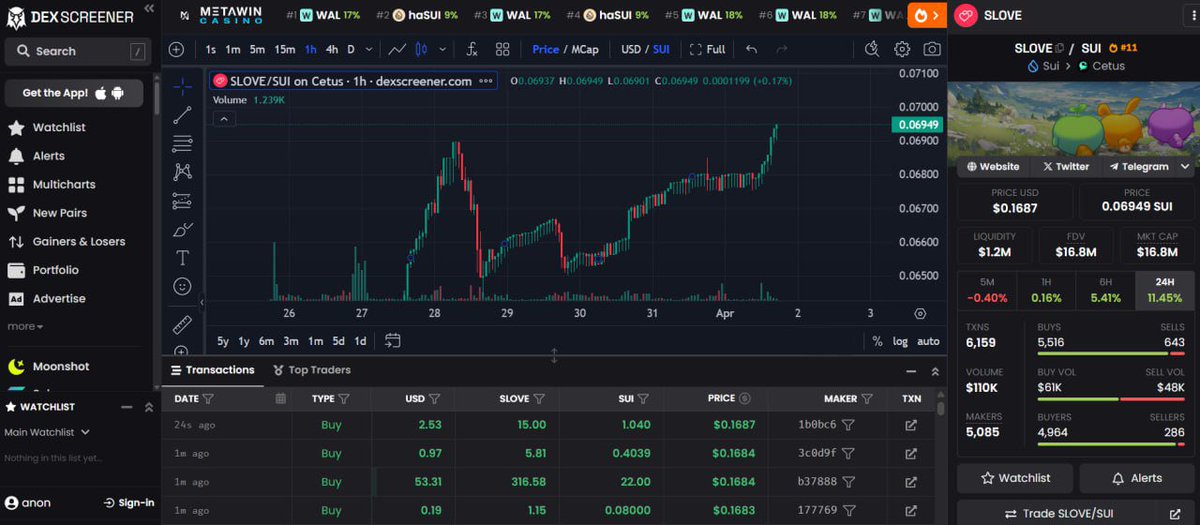Select the 1H price change tab
Viewport: 1200px width, 525px height.
coord(1046,290)
